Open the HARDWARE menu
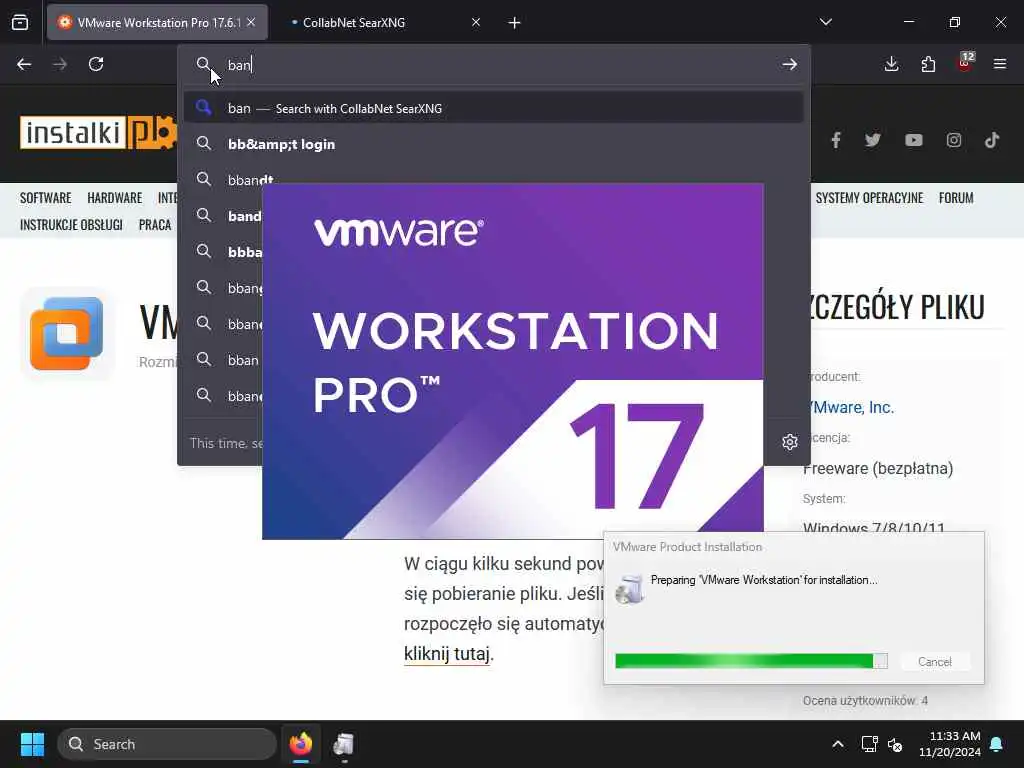The height and width of the screenshot is (768, 1024). (x=114, y=198)
